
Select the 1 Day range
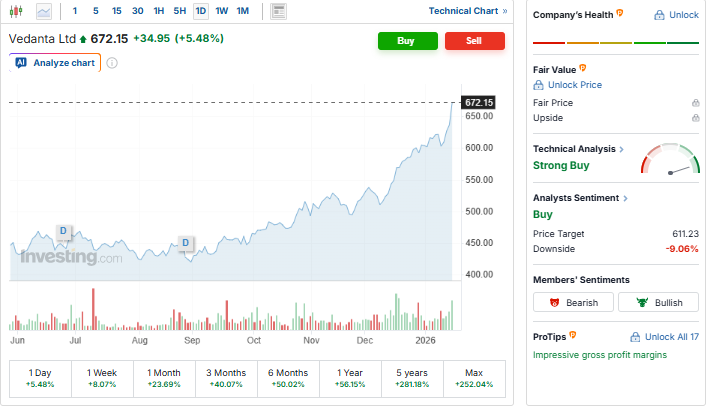[40, 379]
